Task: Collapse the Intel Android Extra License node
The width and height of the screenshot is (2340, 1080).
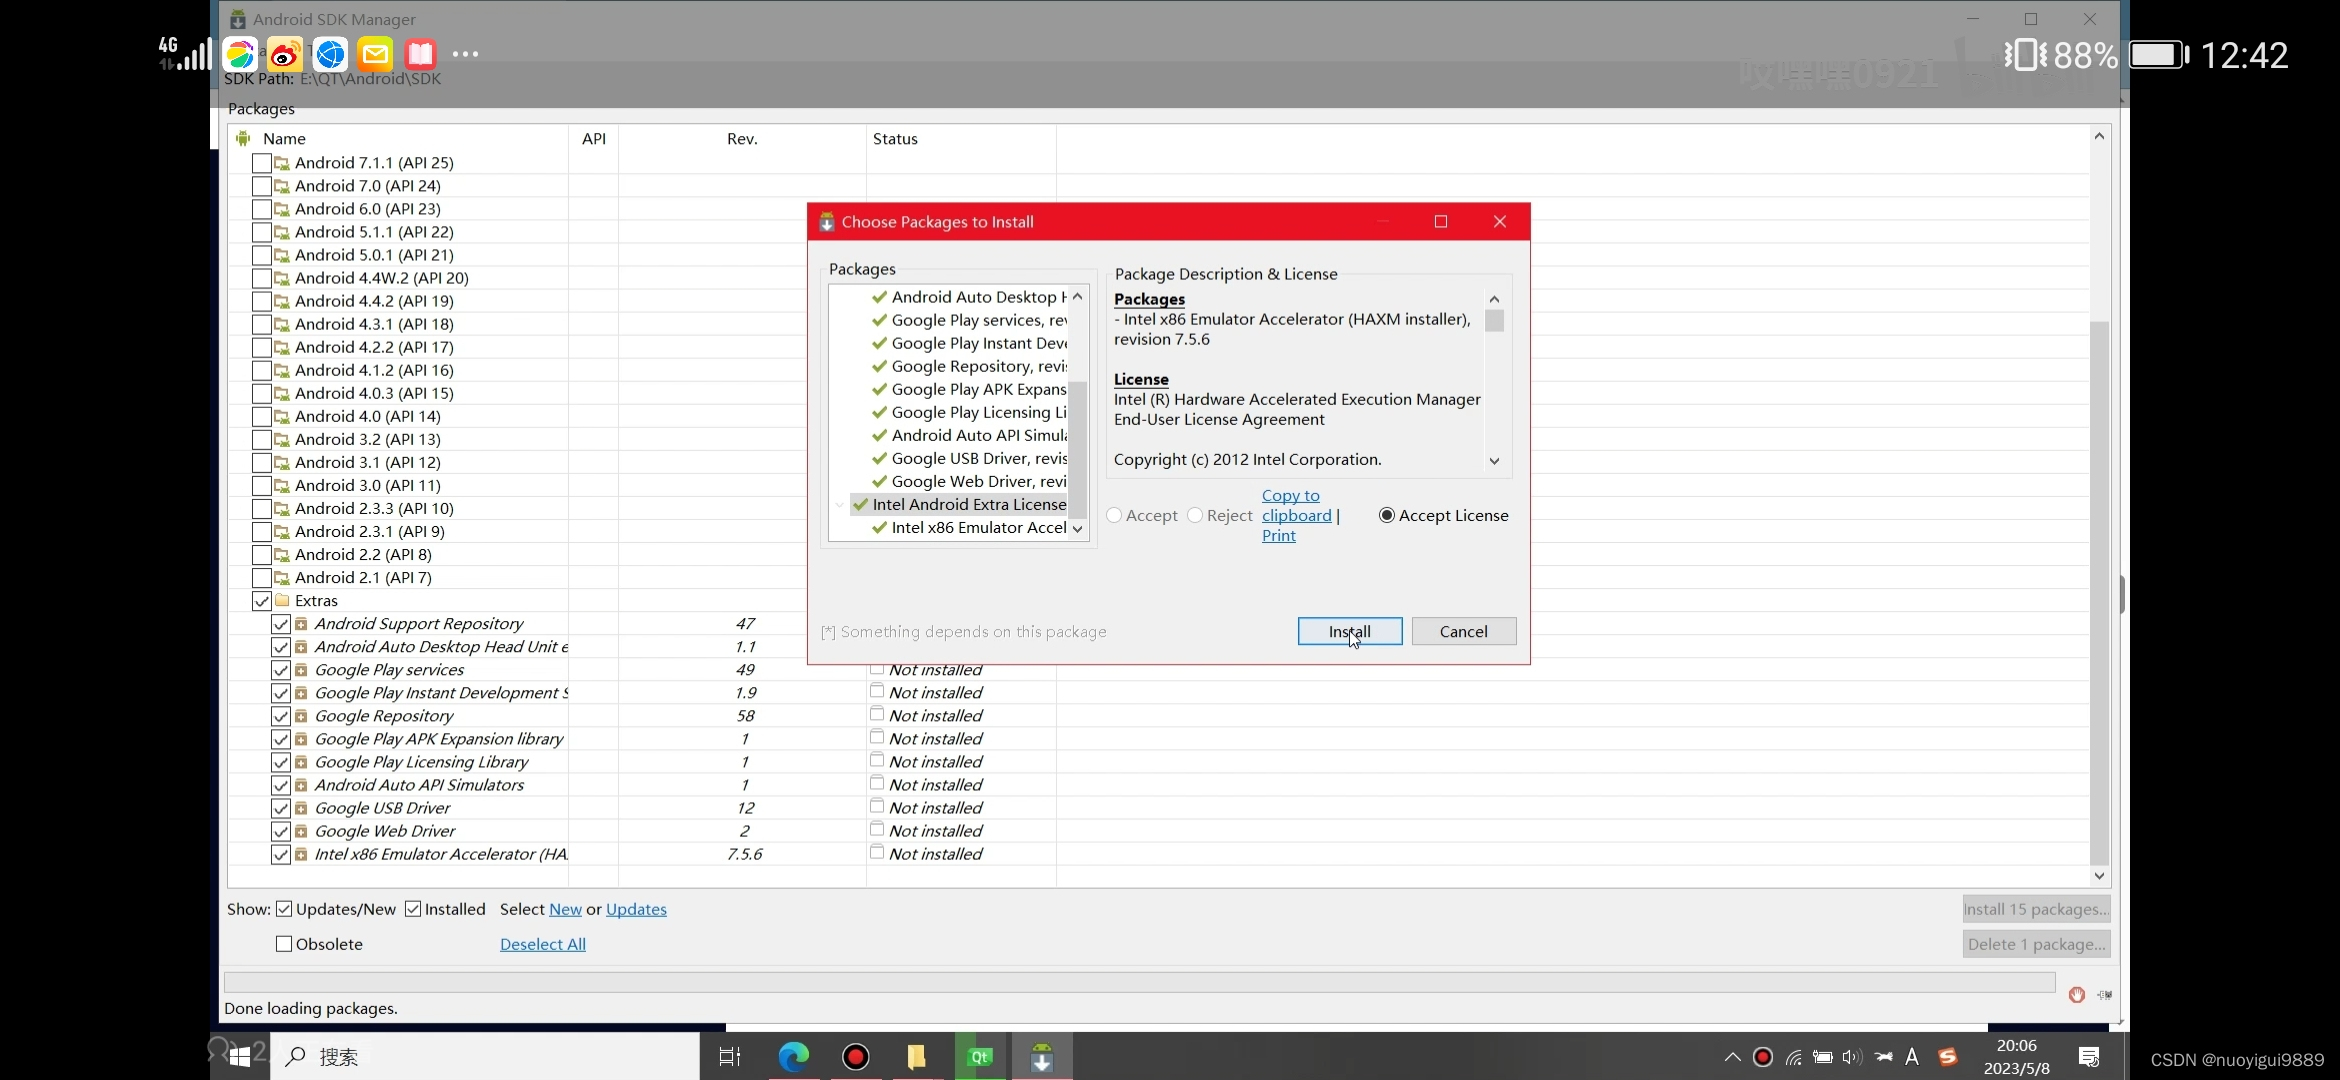Action: [840, 505]
